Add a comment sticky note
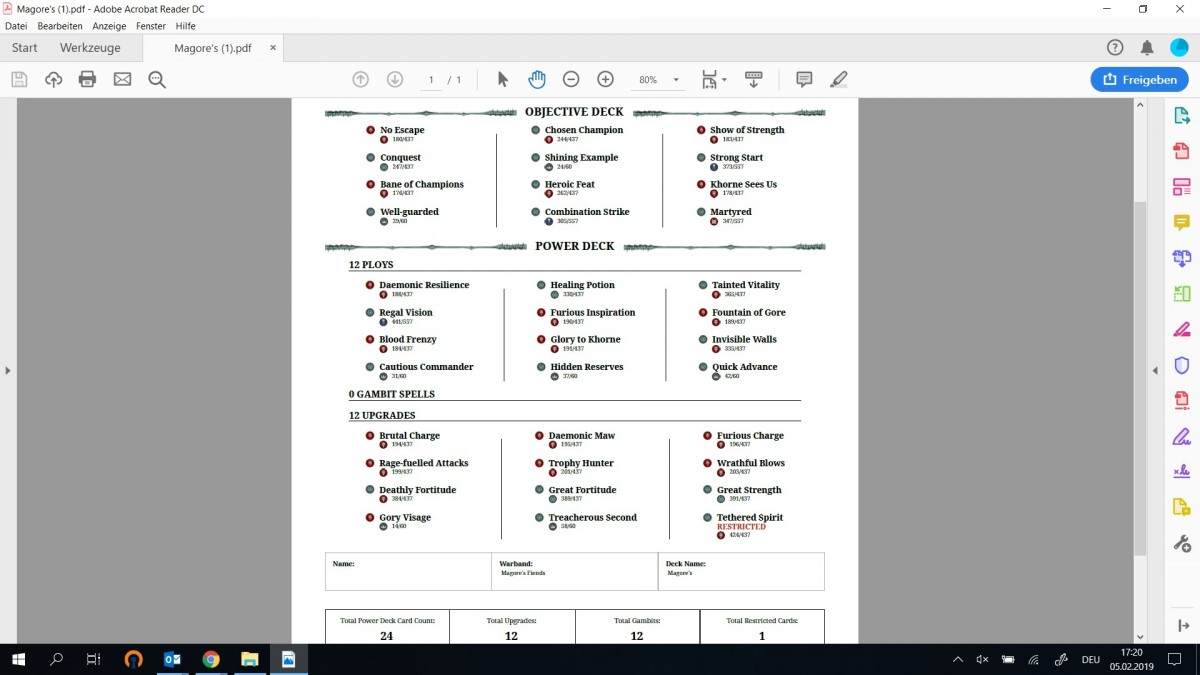Image resolution: width=1200 pixels, height=675 pixels. (x=804, y=79)
